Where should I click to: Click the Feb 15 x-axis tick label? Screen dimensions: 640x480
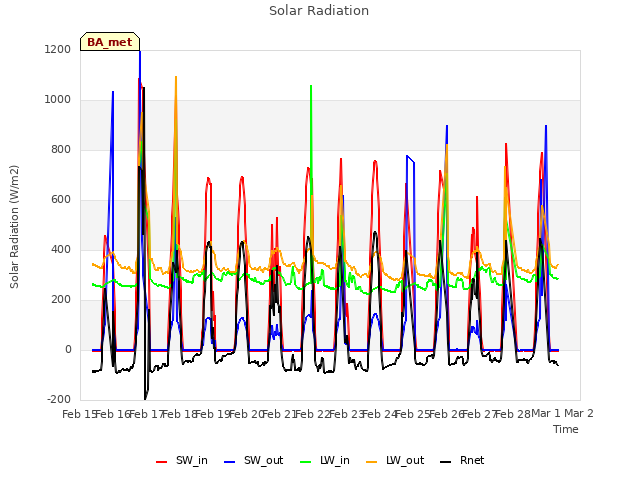(x=78, y=414)
